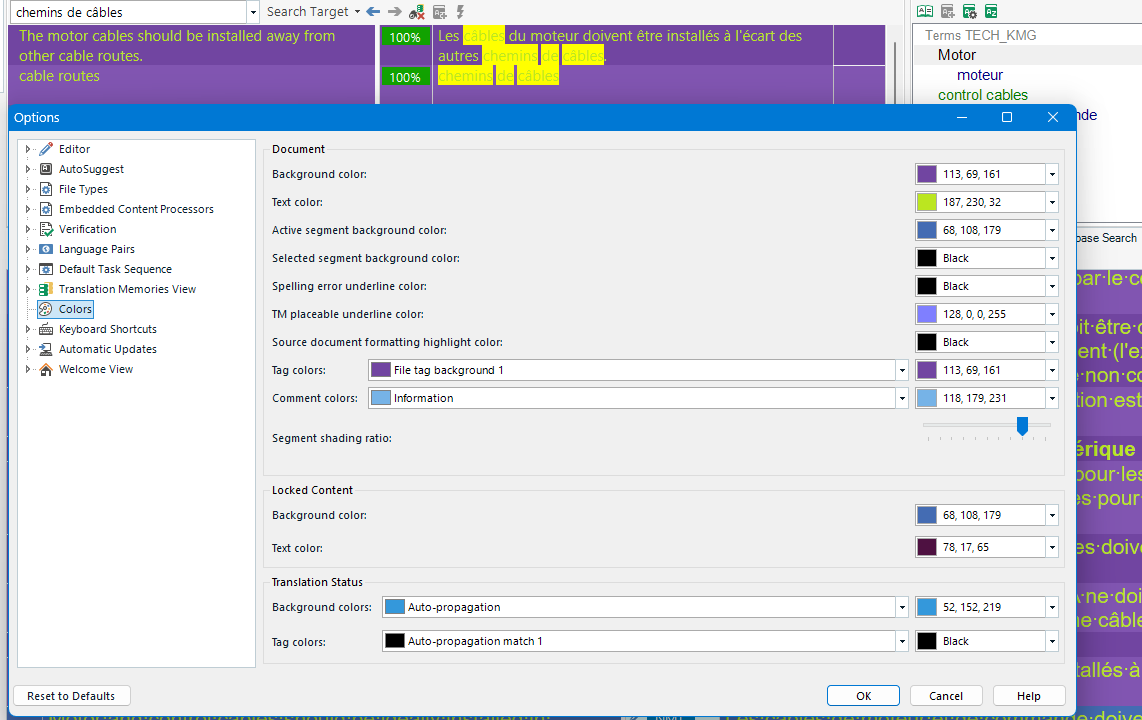Open Document Text color picker dropdown arrow
Image resolution: width=1142 pixels, height=720 pixels.
(1052, 202)
